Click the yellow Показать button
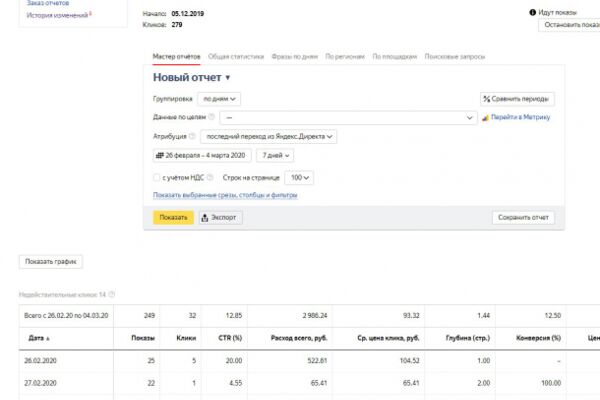 (x=173, y=217)
